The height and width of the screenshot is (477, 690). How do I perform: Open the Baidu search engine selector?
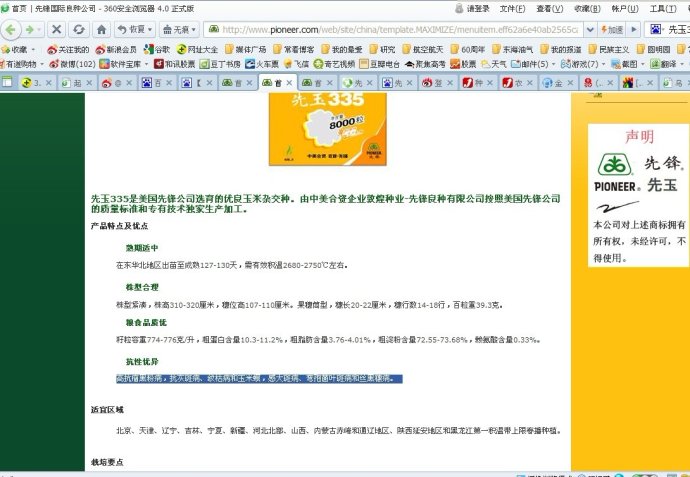[657, 29]
